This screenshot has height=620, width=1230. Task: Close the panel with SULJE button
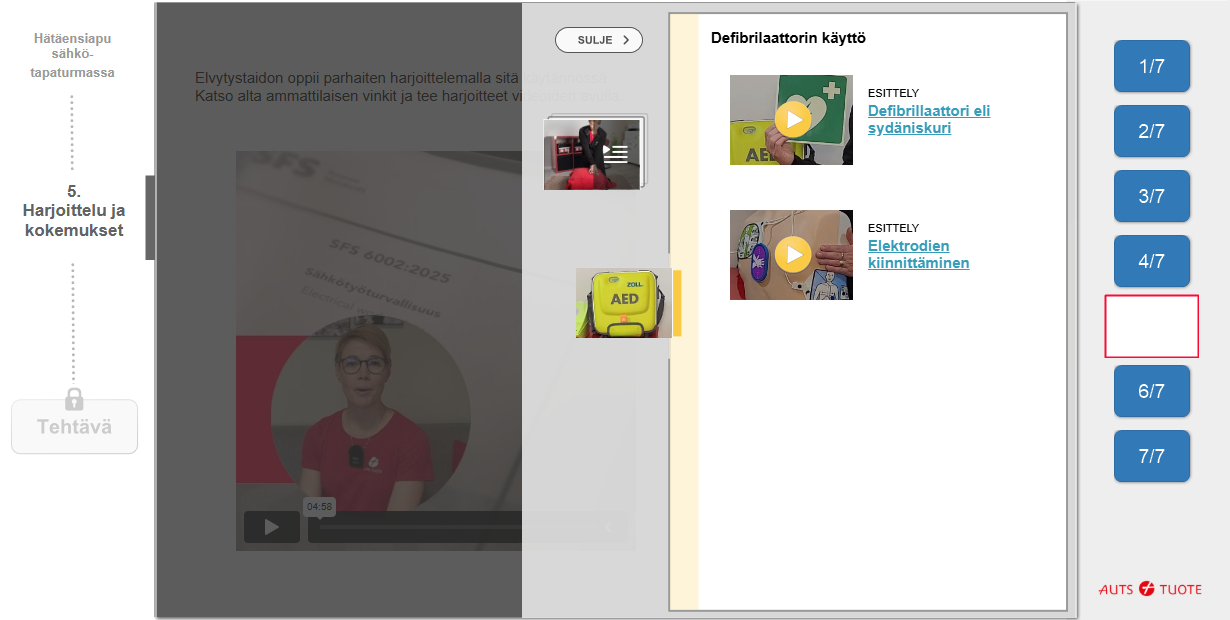(599, 40)
